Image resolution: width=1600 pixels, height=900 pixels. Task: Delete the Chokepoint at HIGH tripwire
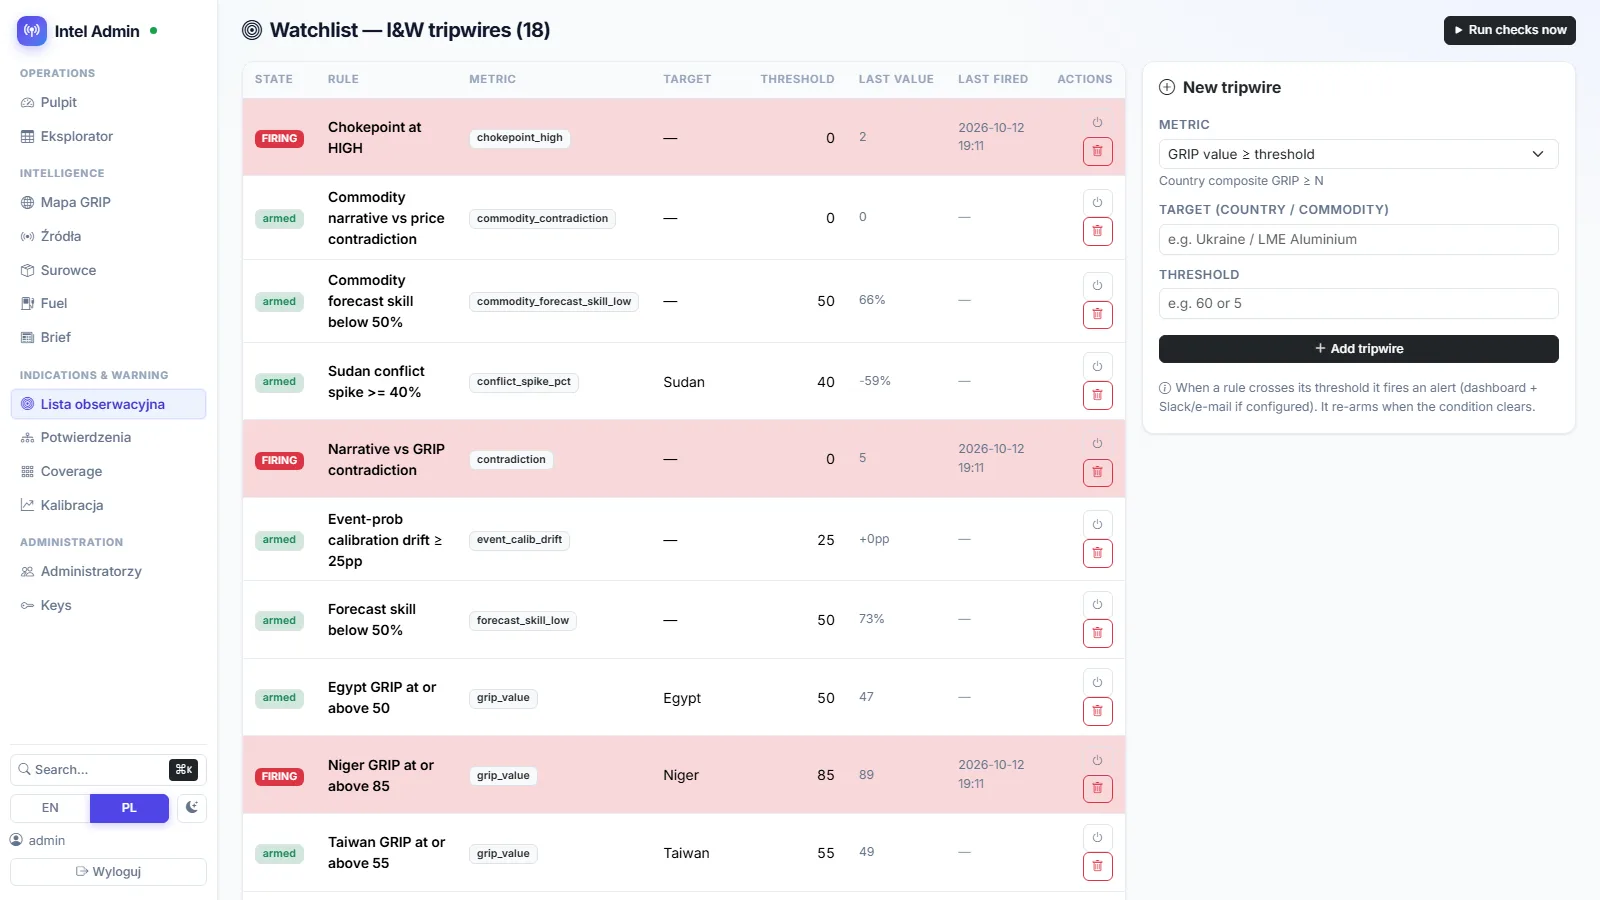1097,151
